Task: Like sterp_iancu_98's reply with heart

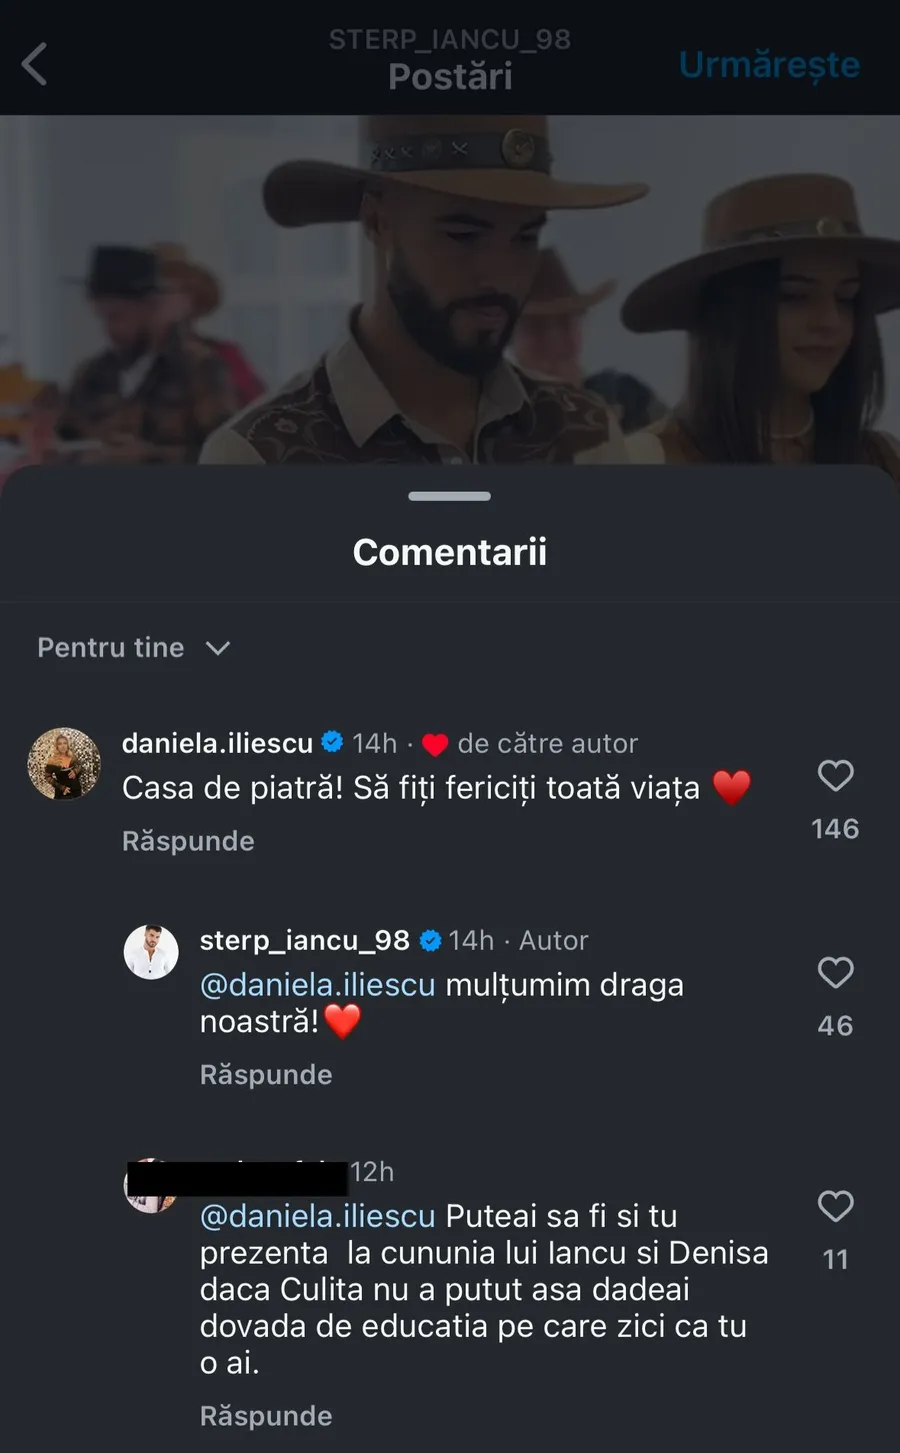Action: pyautogui.click(x=835, y=973)
